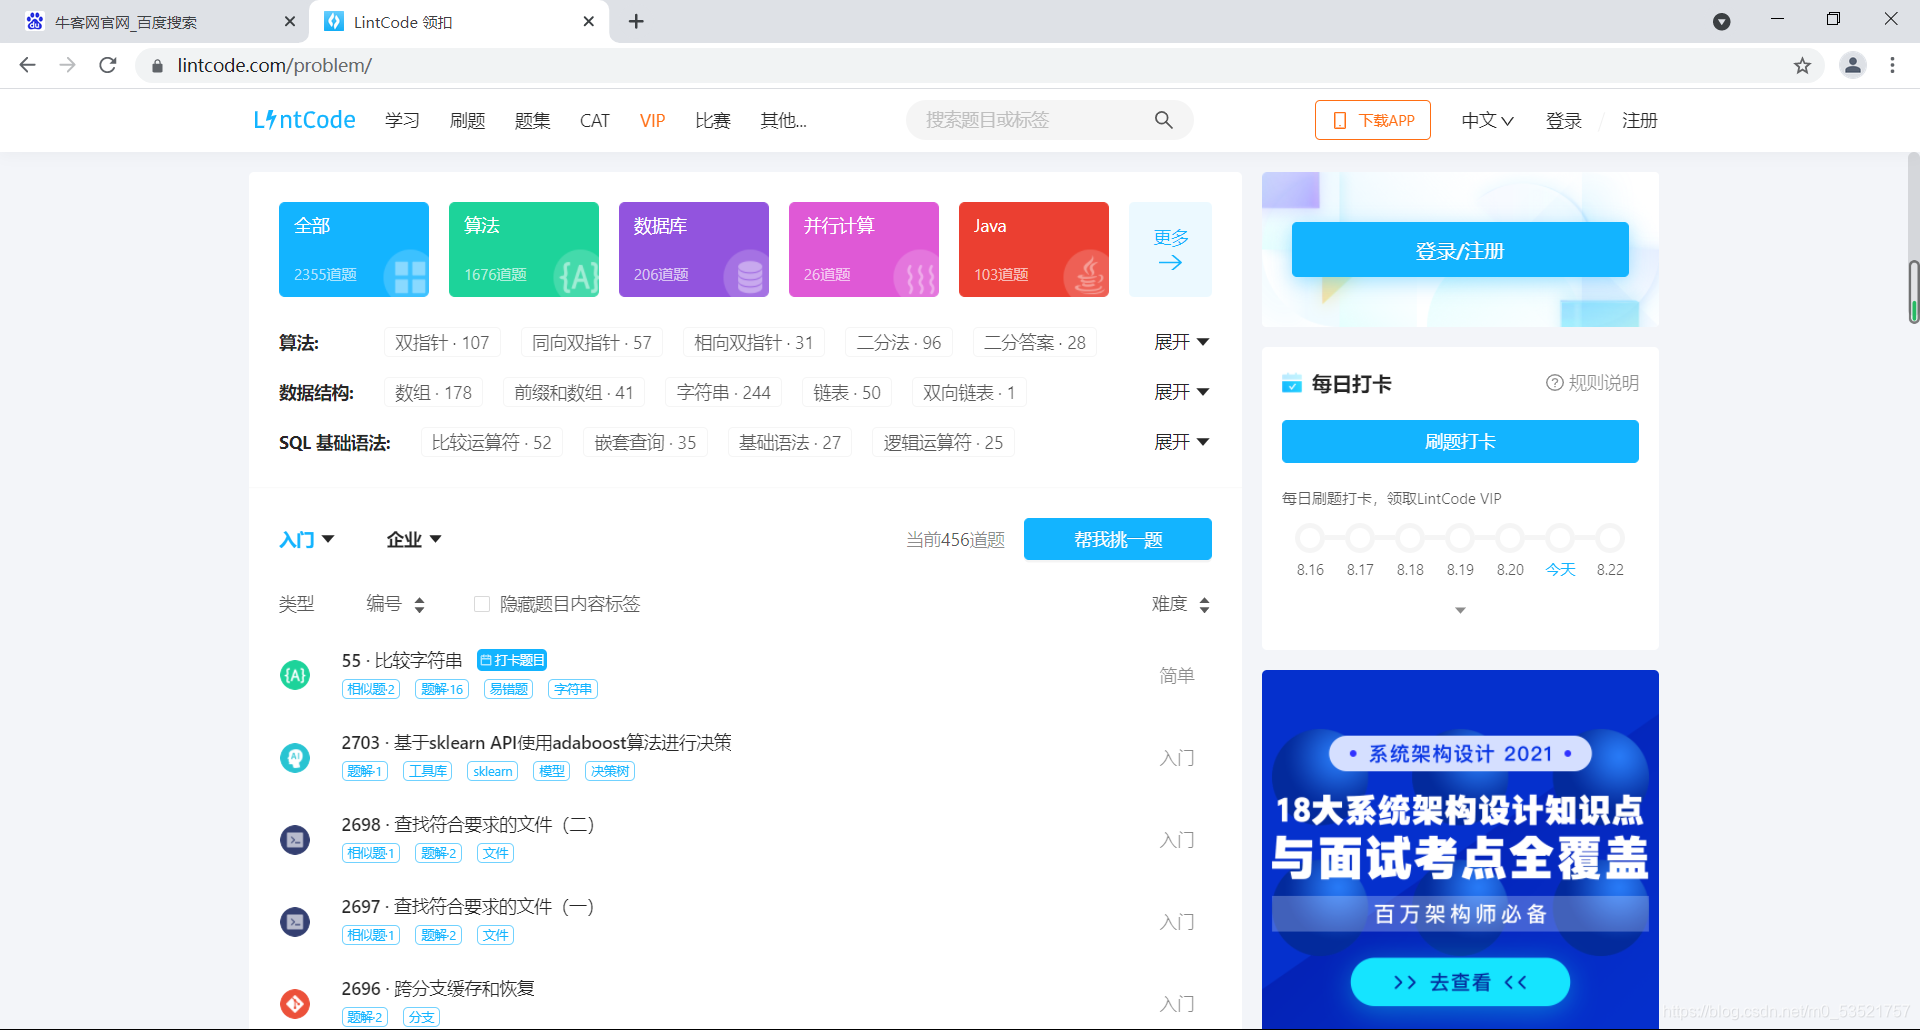Click the 刷题打卡 button
The height and width of the screenshot is (1030, 1920).
coord(1460,441)
